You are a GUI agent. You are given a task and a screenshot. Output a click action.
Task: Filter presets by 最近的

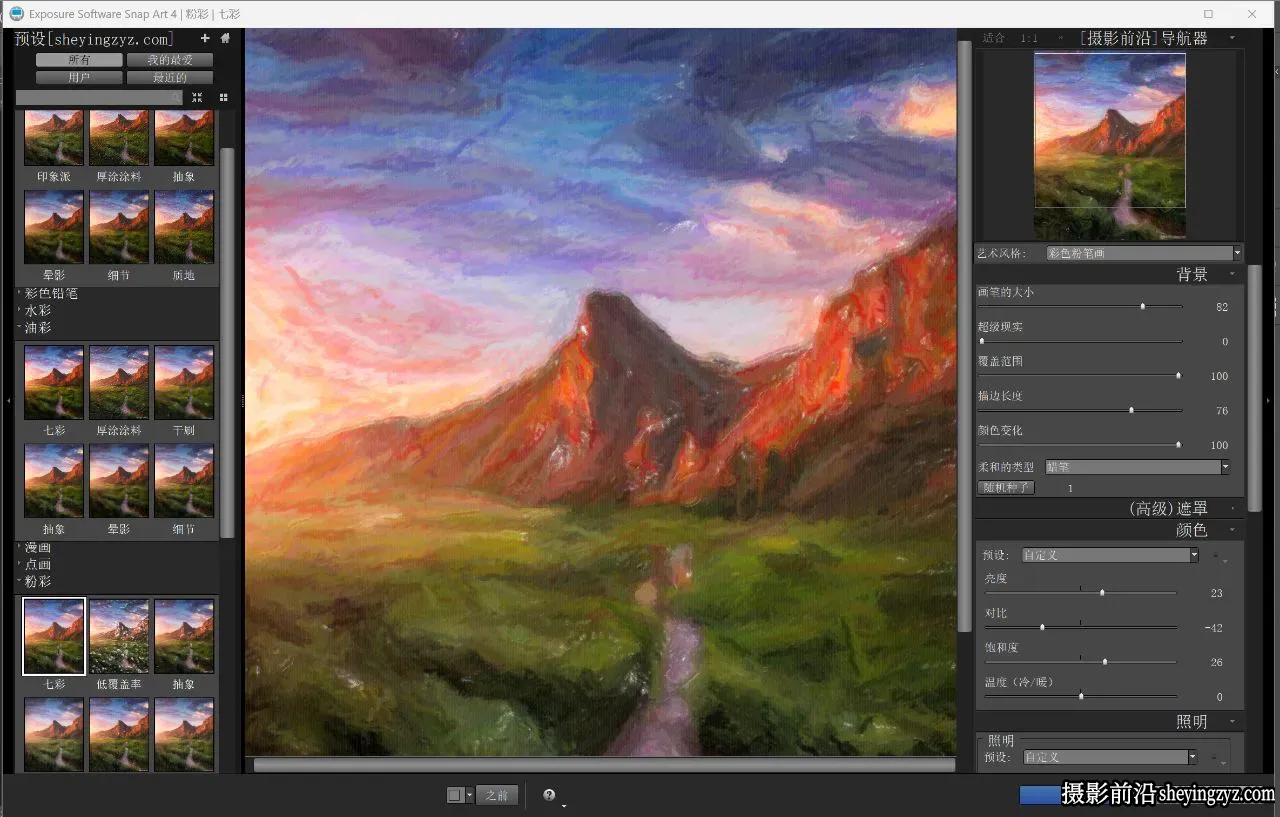coord(169,77)
